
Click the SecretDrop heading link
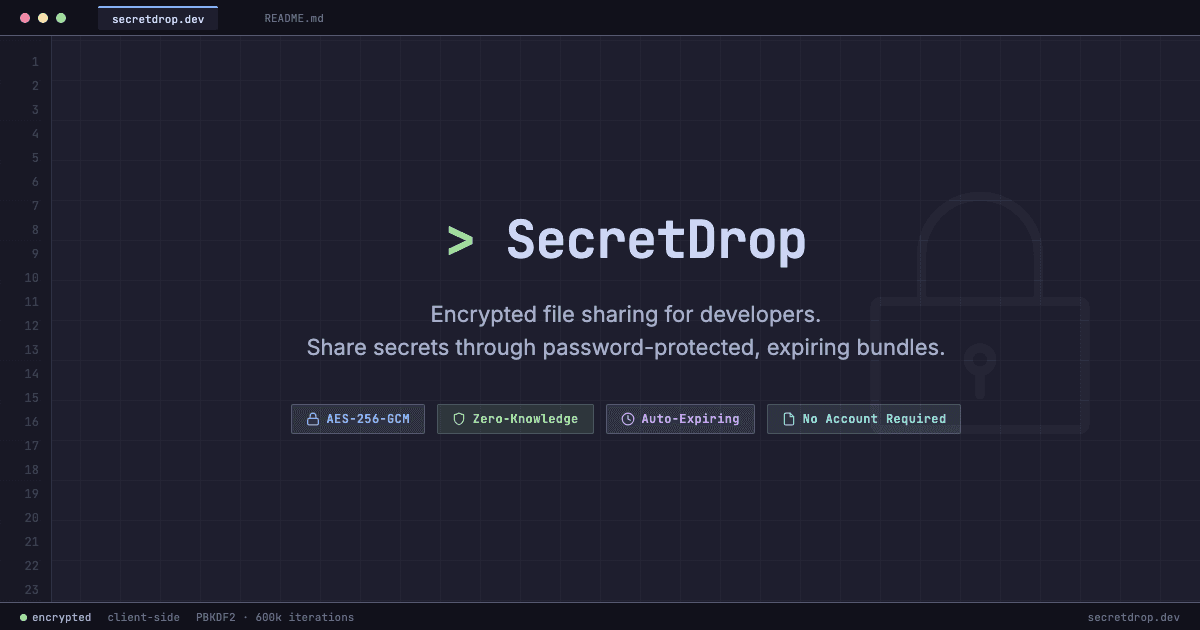pyautogui.click(x=657, y=239)
